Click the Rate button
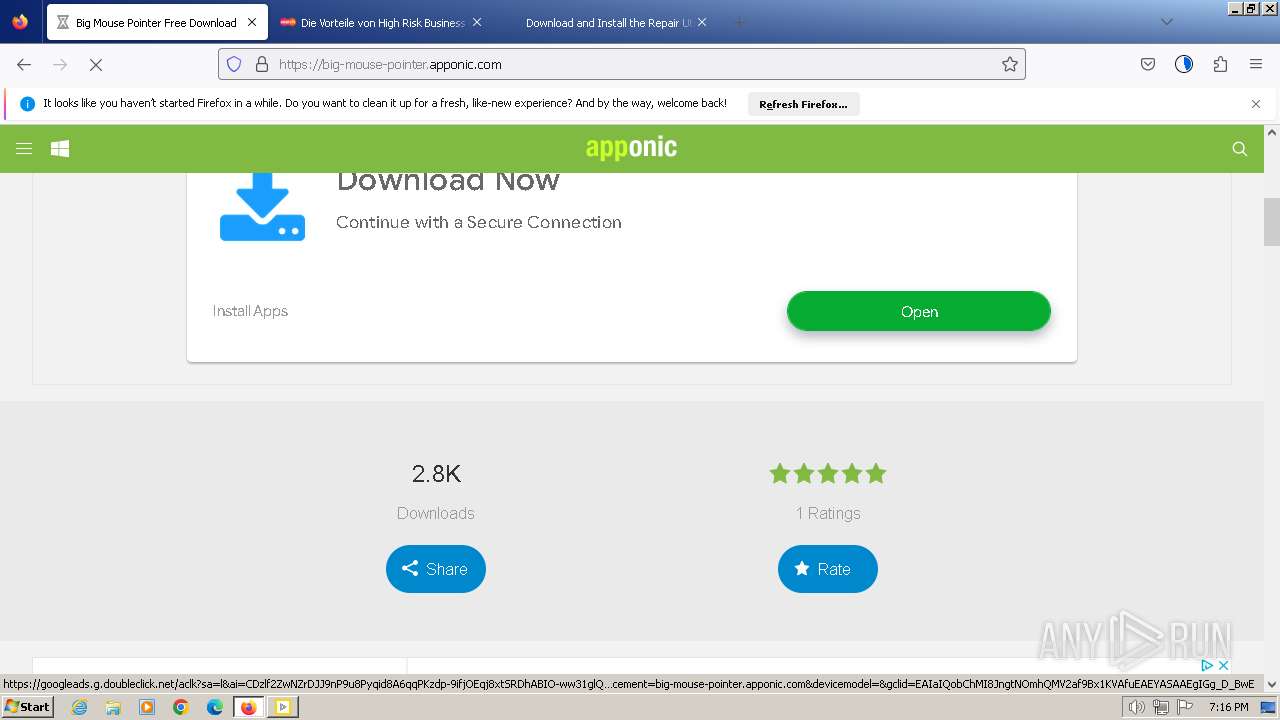The image size is (1280, 720). pyautogui.click(x=828, y=569)
